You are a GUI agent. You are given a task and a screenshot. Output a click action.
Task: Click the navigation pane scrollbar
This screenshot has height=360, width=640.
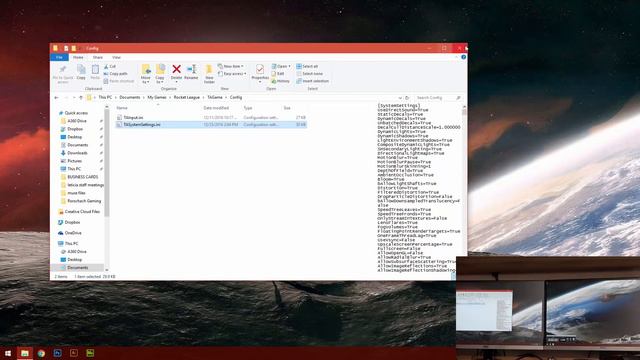point(107,163)
